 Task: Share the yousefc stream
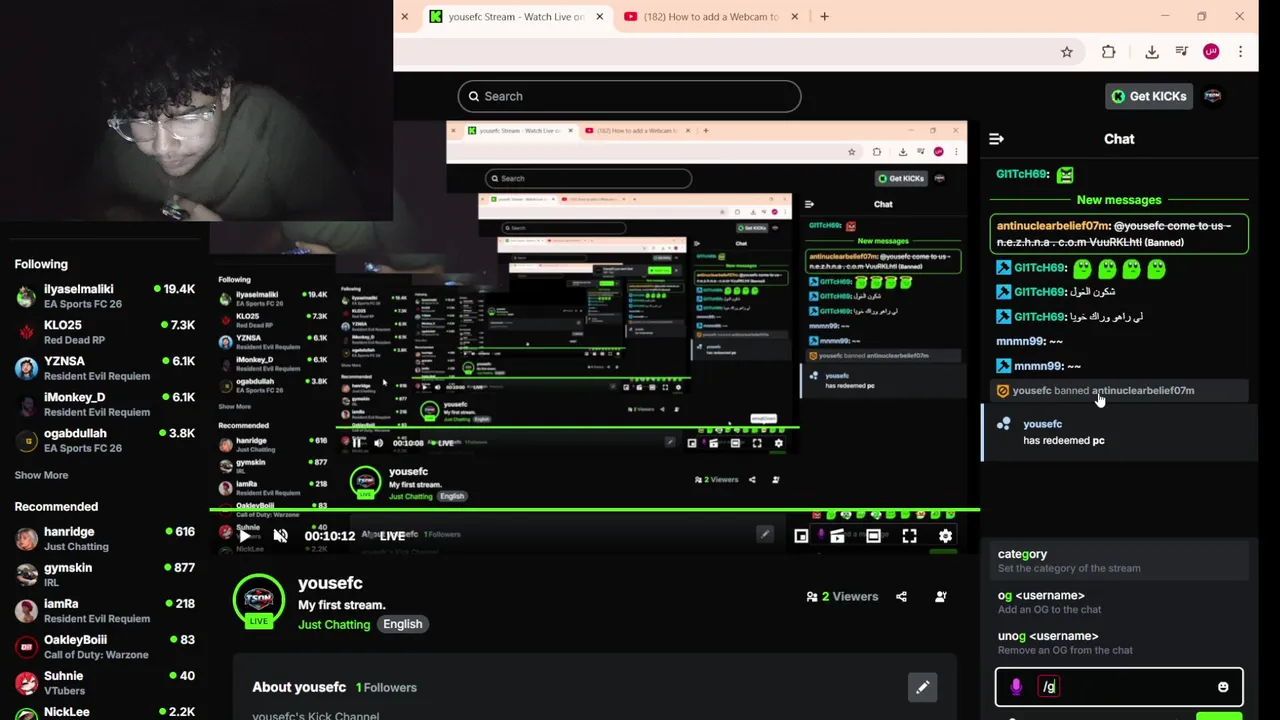pos(901,596)
